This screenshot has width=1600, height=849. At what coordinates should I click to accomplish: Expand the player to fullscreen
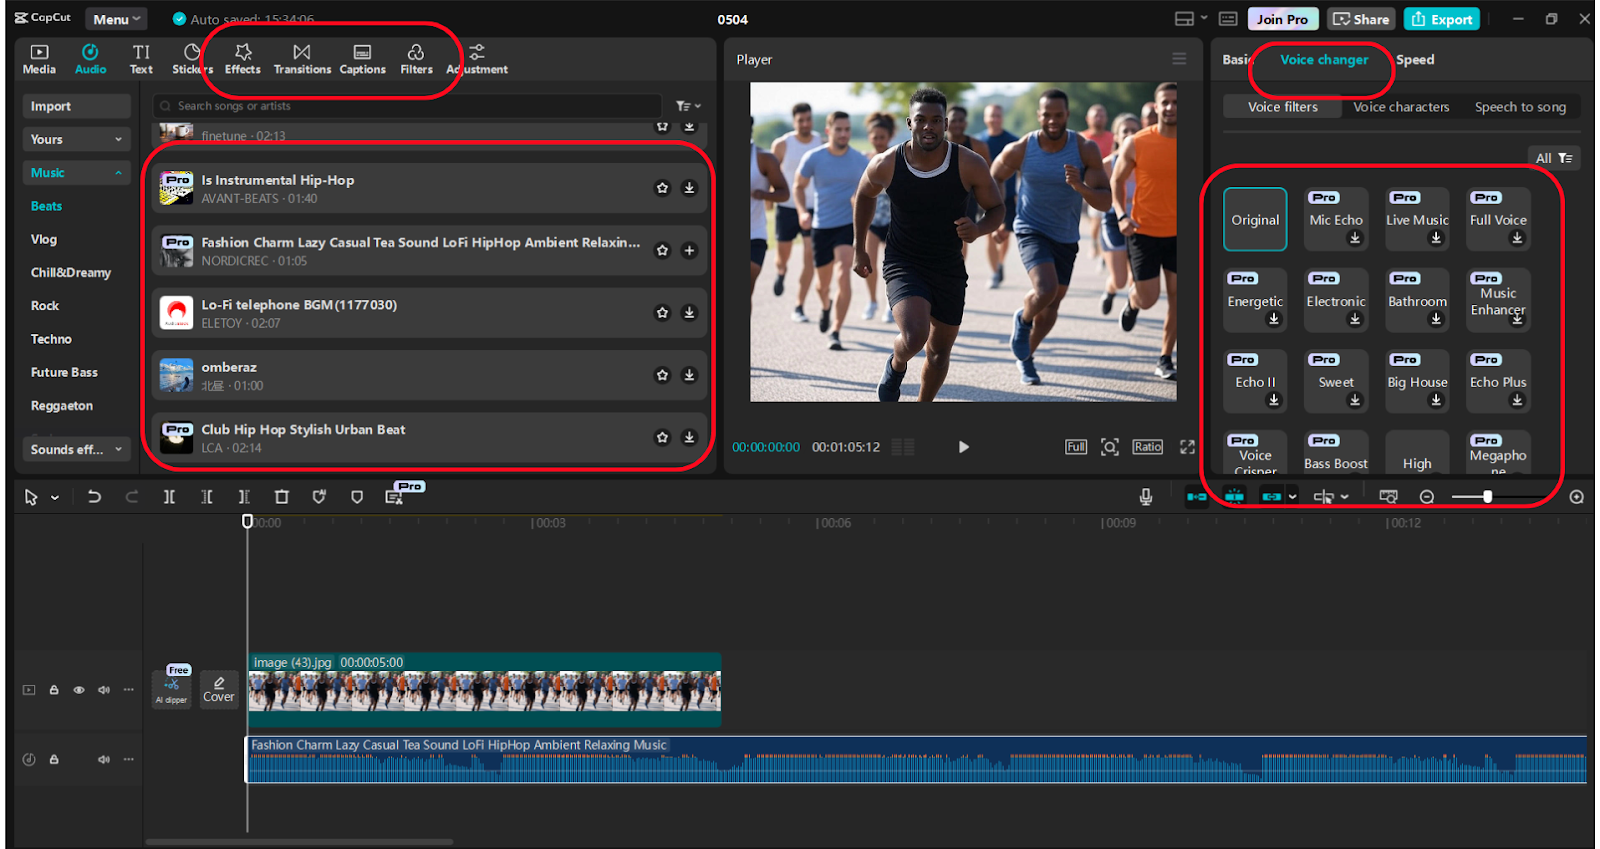click(1187, 447)
